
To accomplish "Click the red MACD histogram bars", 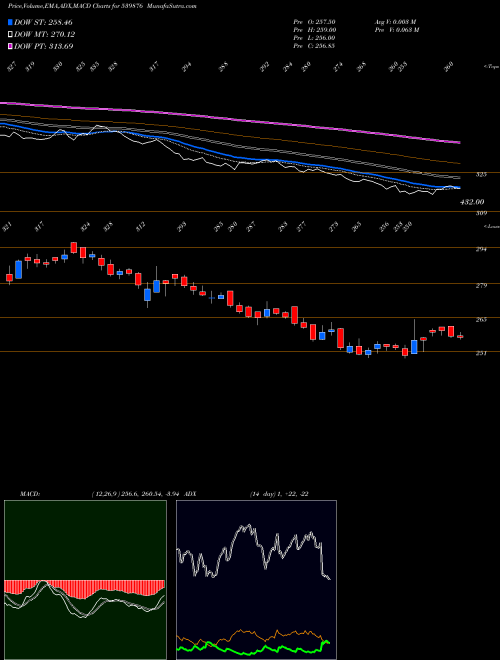I will (84, 588).
